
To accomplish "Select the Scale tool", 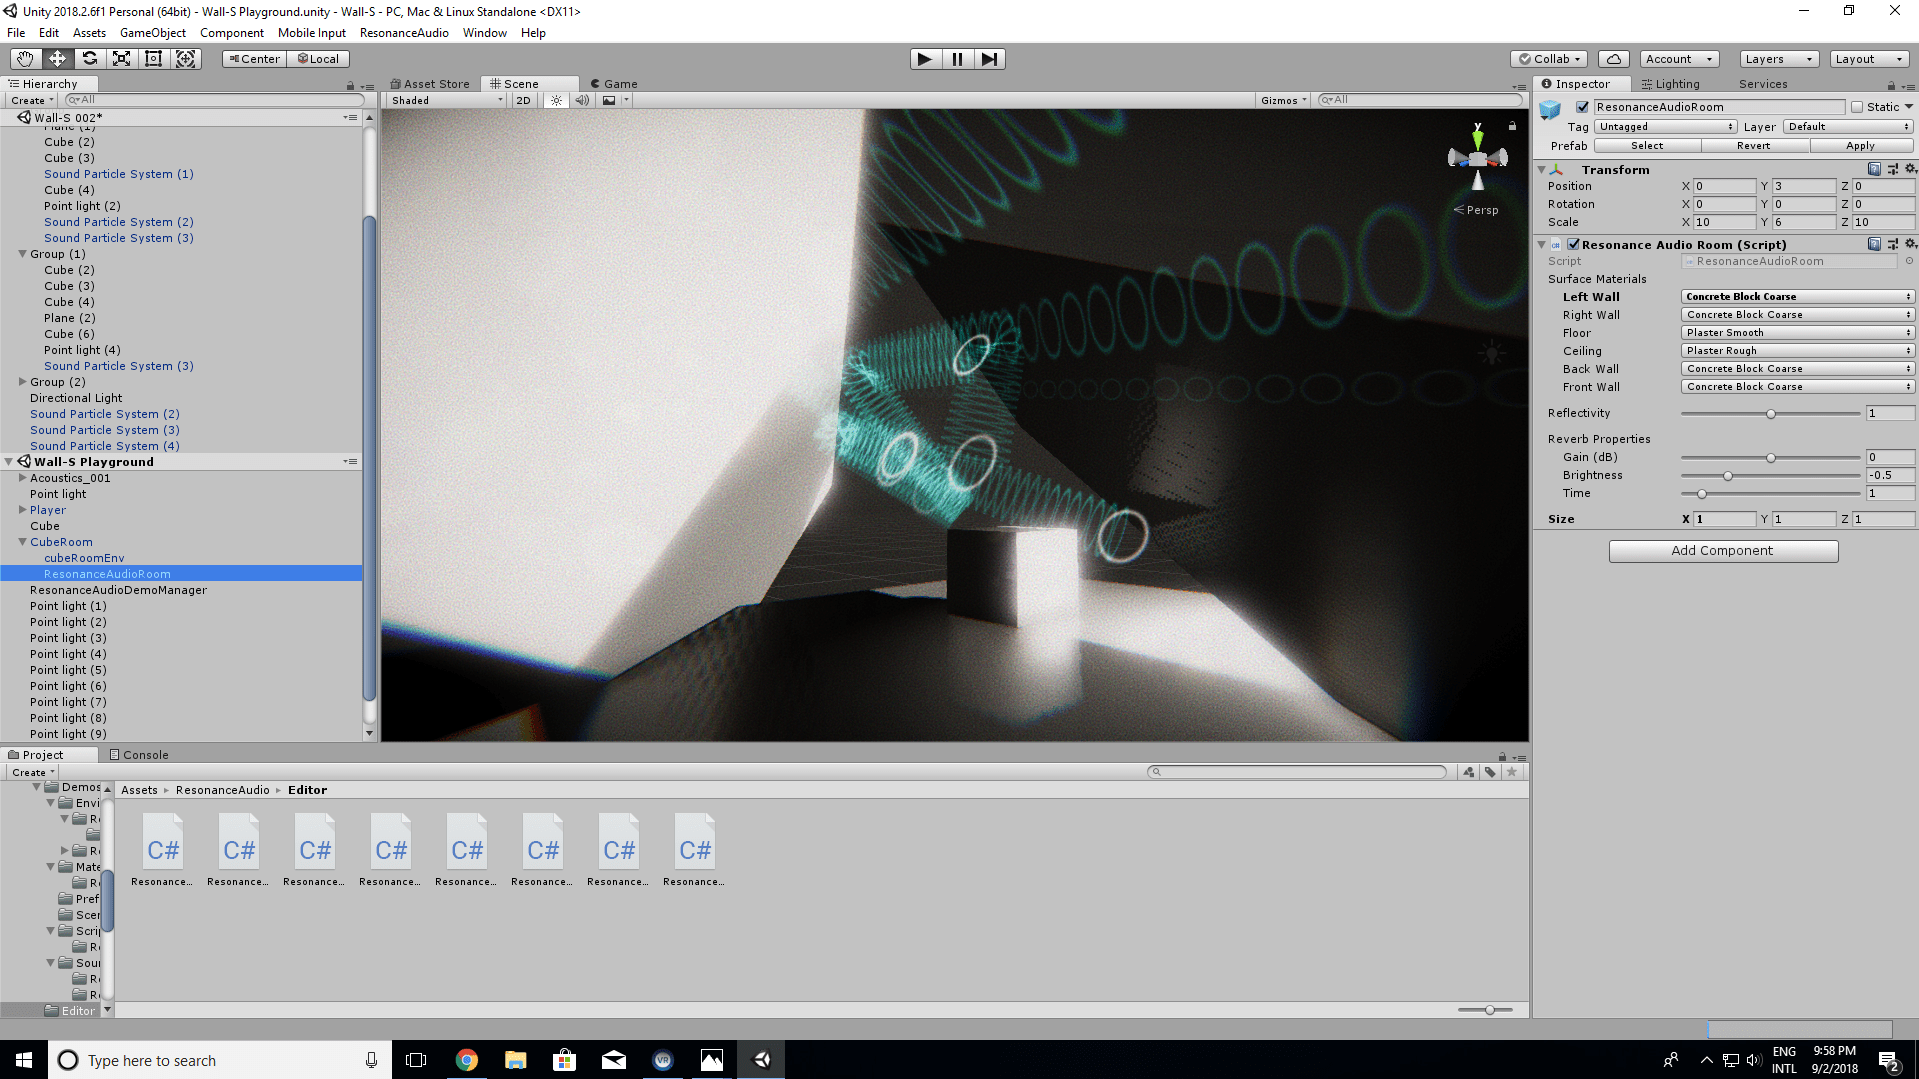I will 121,59.
